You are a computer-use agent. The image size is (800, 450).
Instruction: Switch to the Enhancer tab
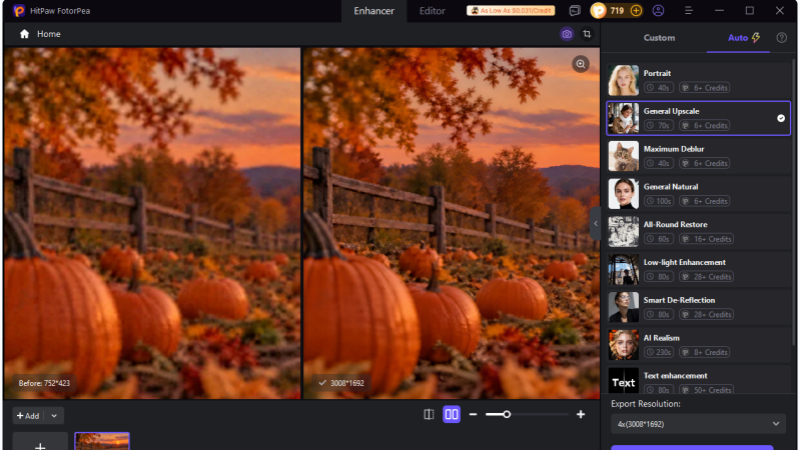(374, 11)
